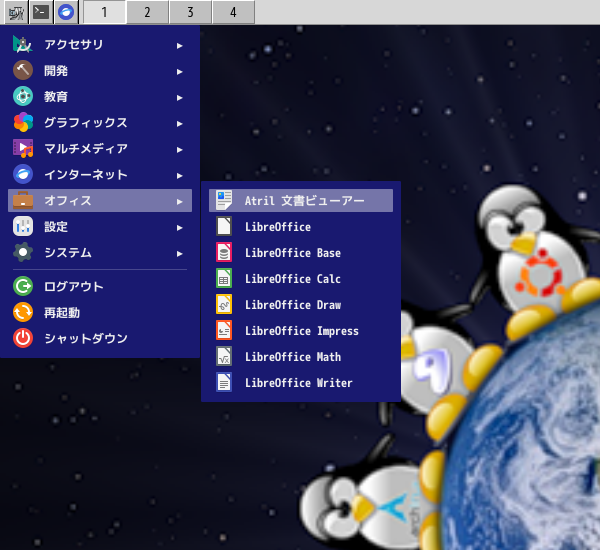Click the システム gear icon

pos(23,253)
